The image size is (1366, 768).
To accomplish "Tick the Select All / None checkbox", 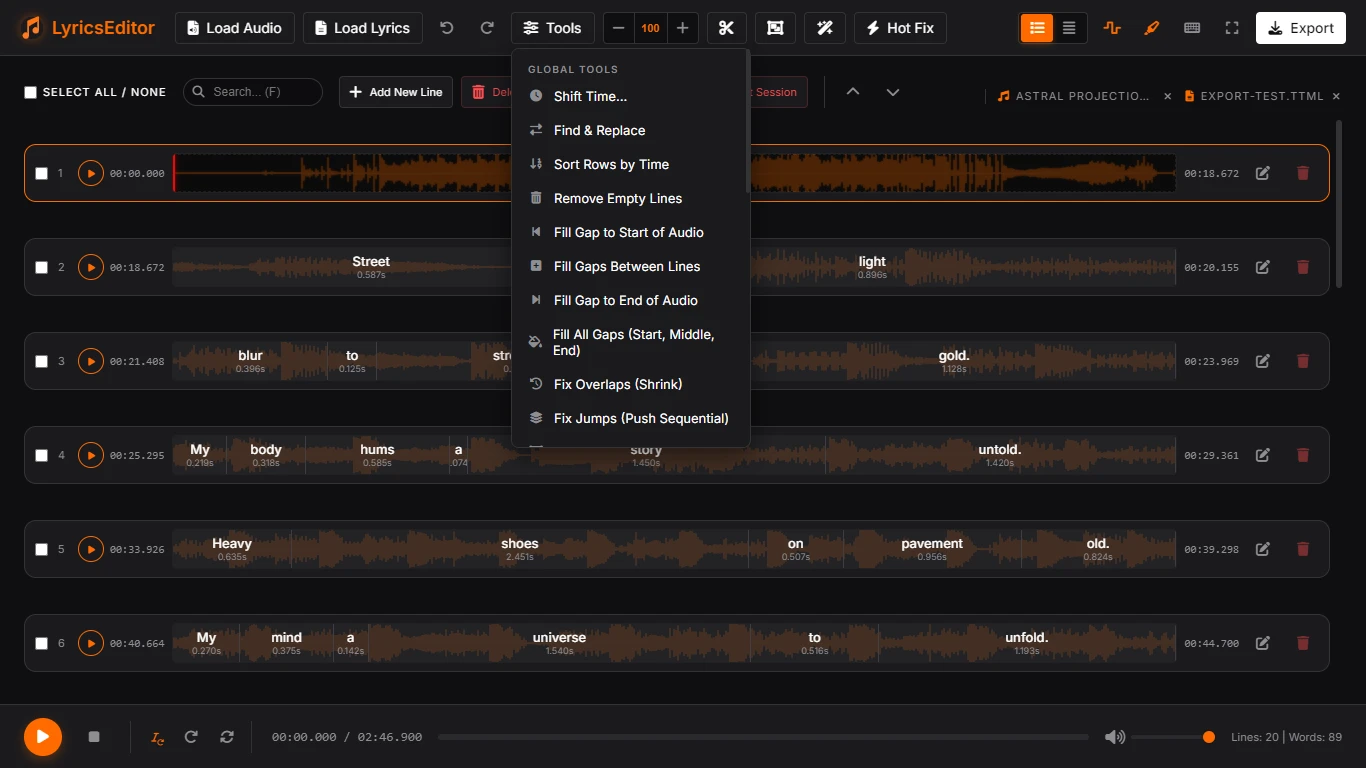I will [31, 92].
